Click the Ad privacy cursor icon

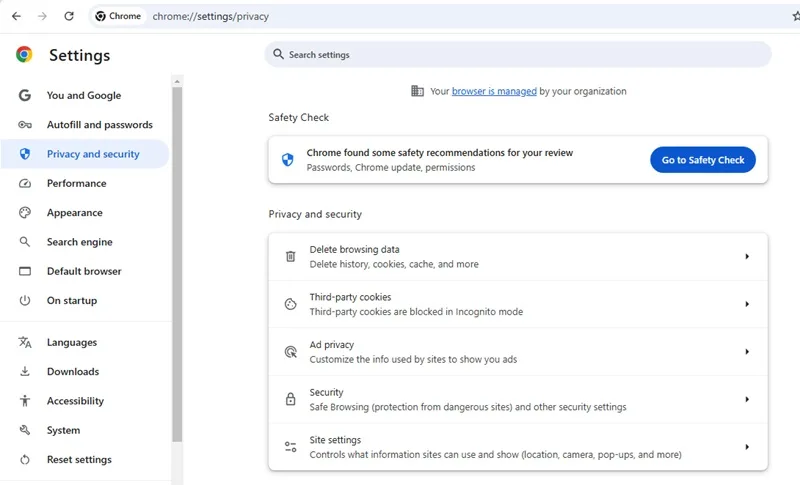pyautogui.click(x=290, y=351)
